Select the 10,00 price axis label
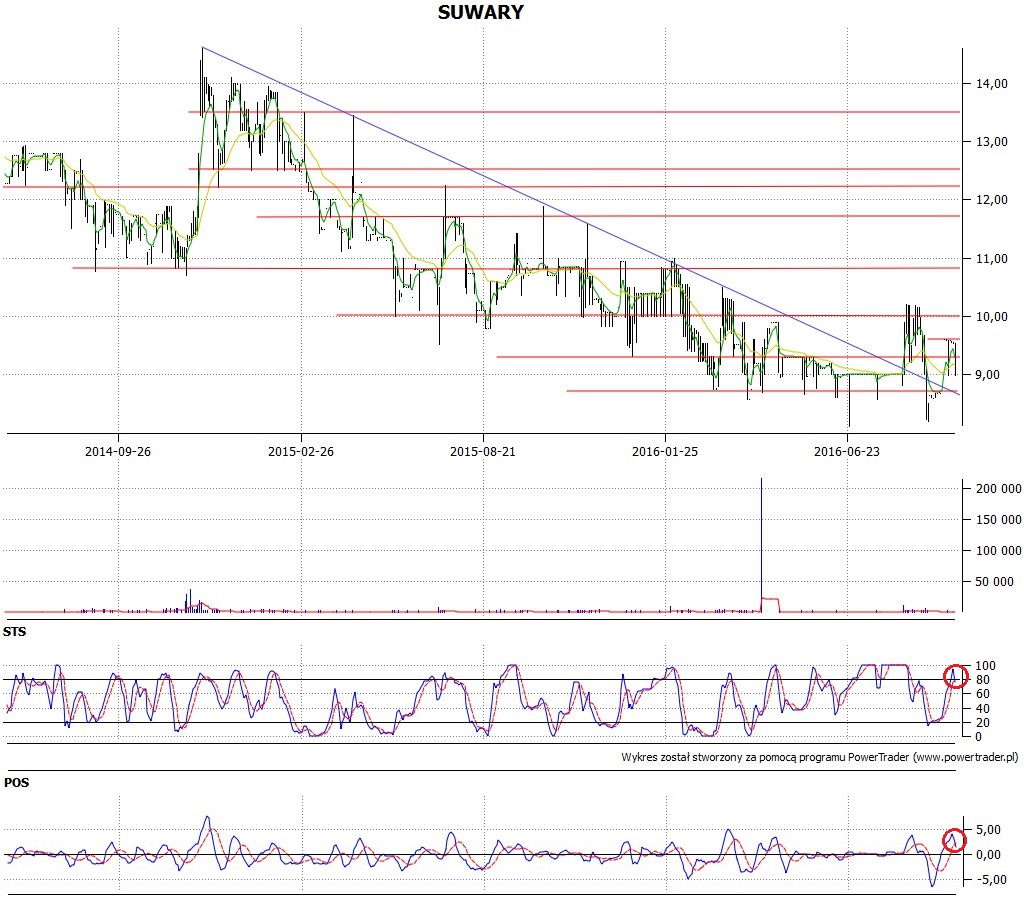Image resolution: width=1024 pixels, height=897 pixels. pos(991,317)
